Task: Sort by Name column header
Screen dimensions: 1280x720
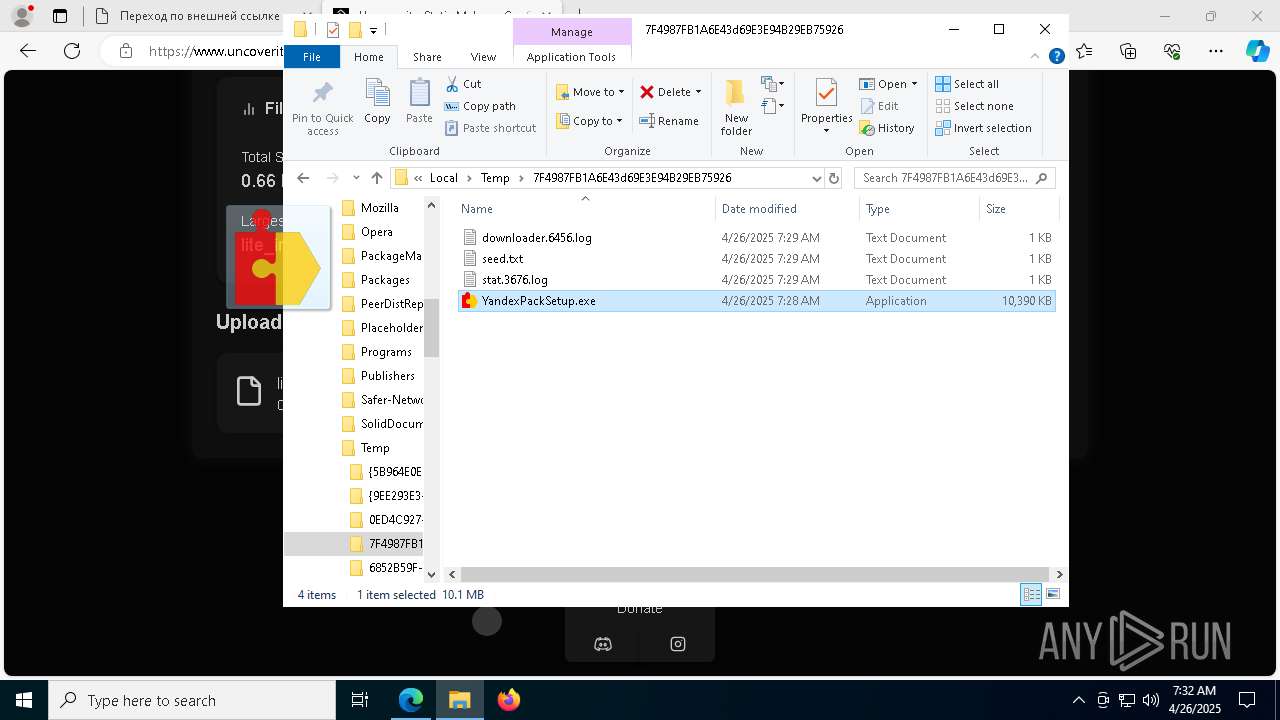Action: [x=585, y=209]
